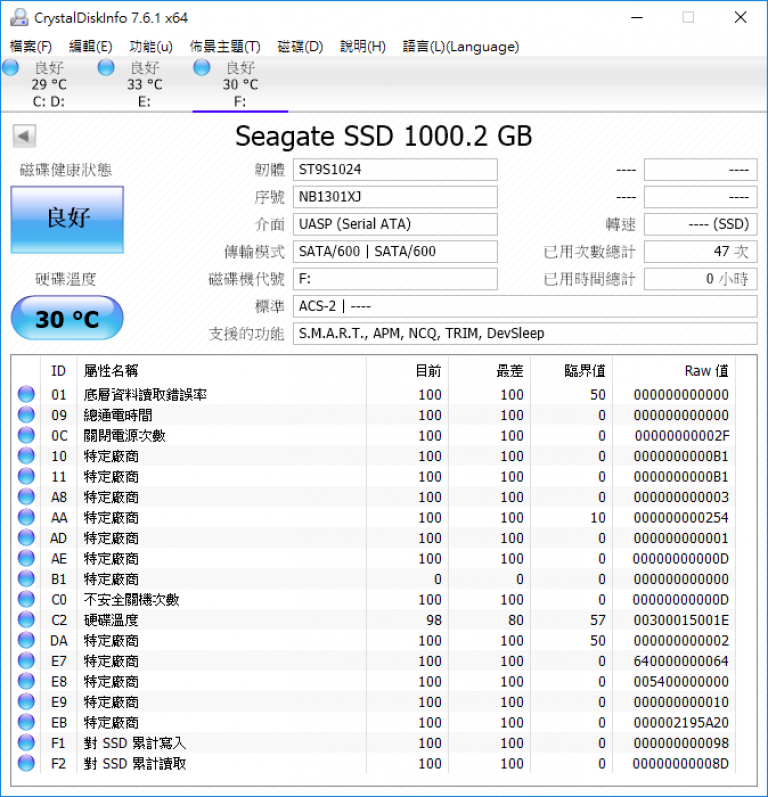Click raw value 00300015001E
Screen dimensions: 768x797
point(681,620)
